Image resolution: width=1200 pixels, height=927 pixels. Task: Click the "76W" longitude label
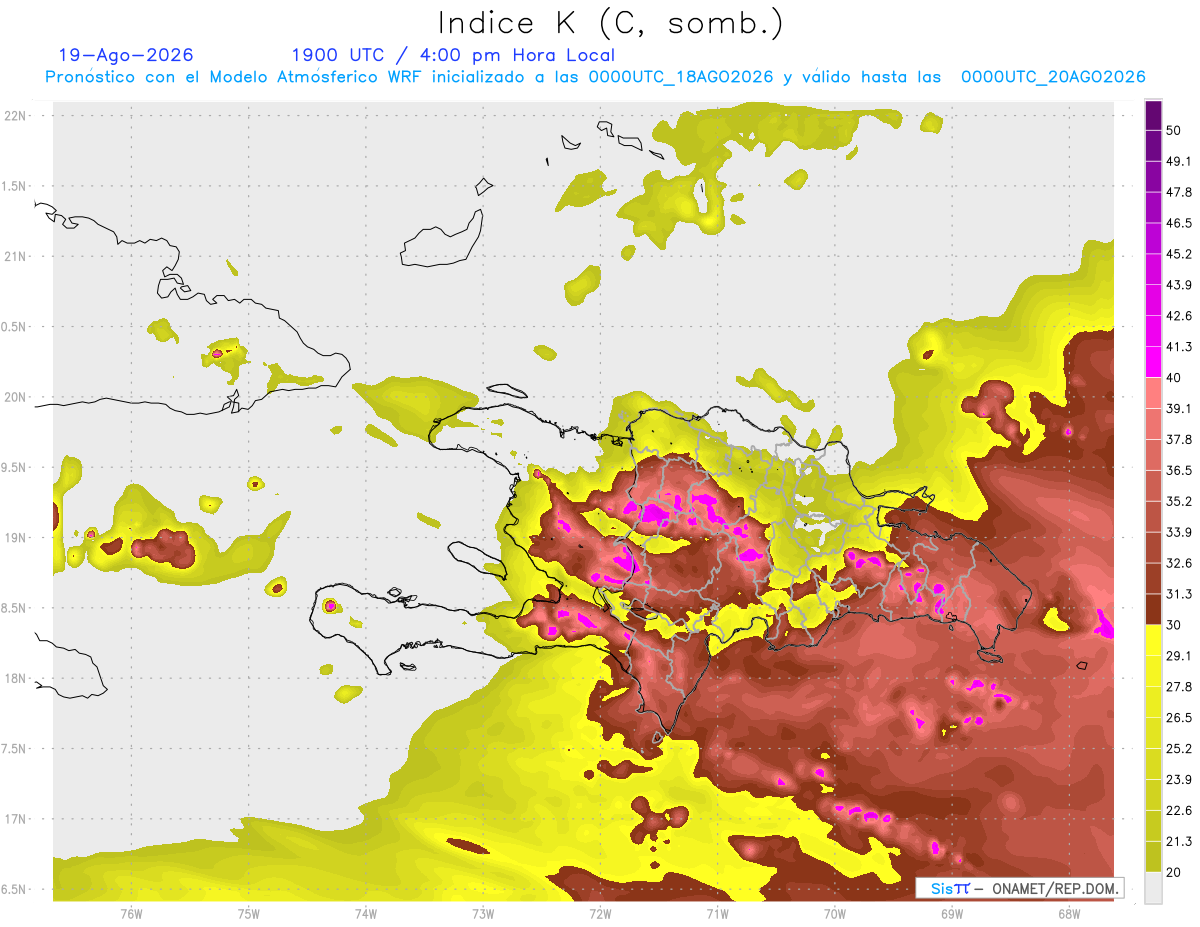pyautogui.click(x=131, y=914)
